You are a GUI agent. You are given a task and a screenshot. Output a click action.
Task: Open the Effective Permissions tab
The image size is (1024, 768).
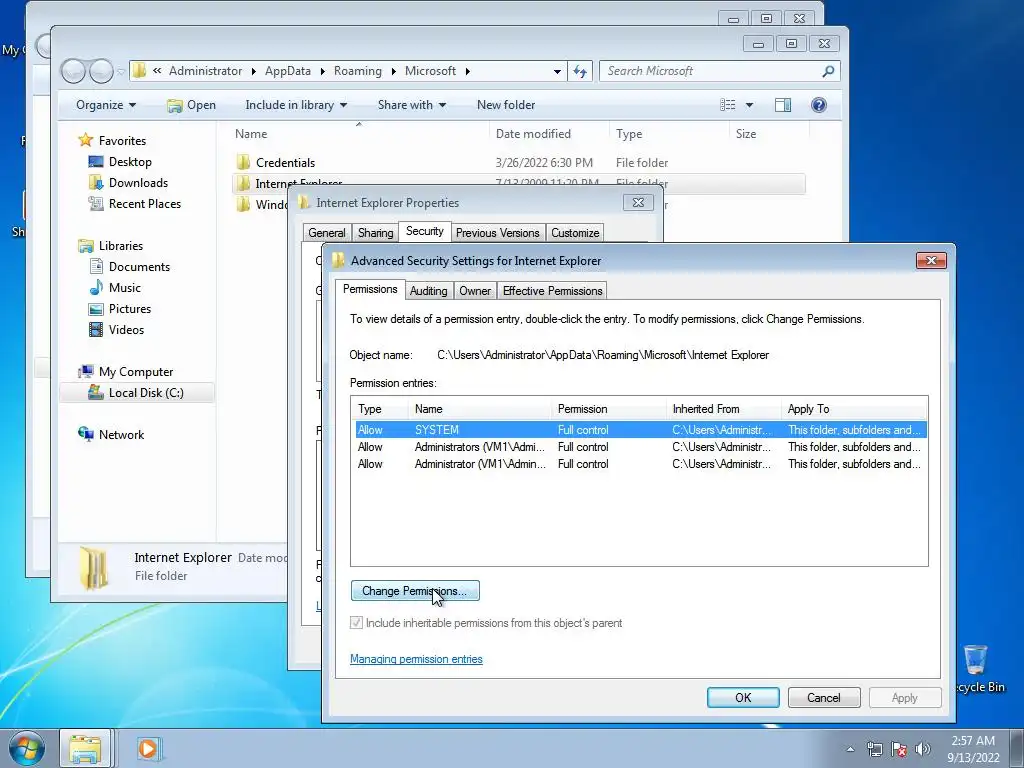point(552,291)
